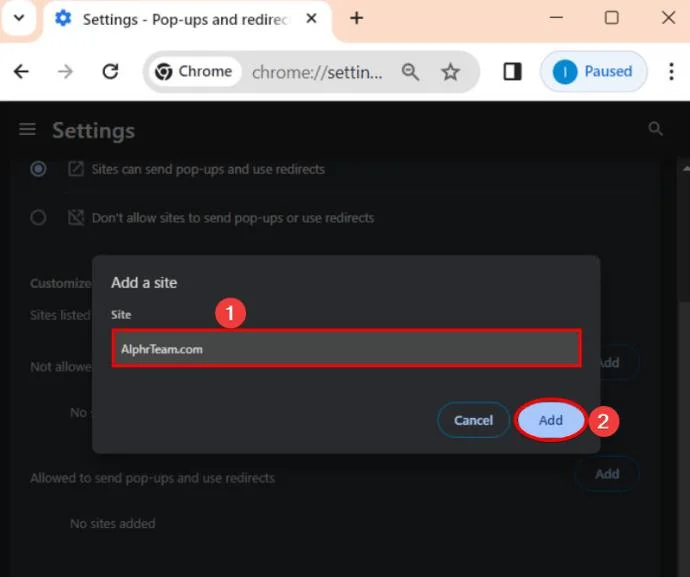Open a new tab with plus icon
This screenshot has width=690, height=577.
click(356, 18)
